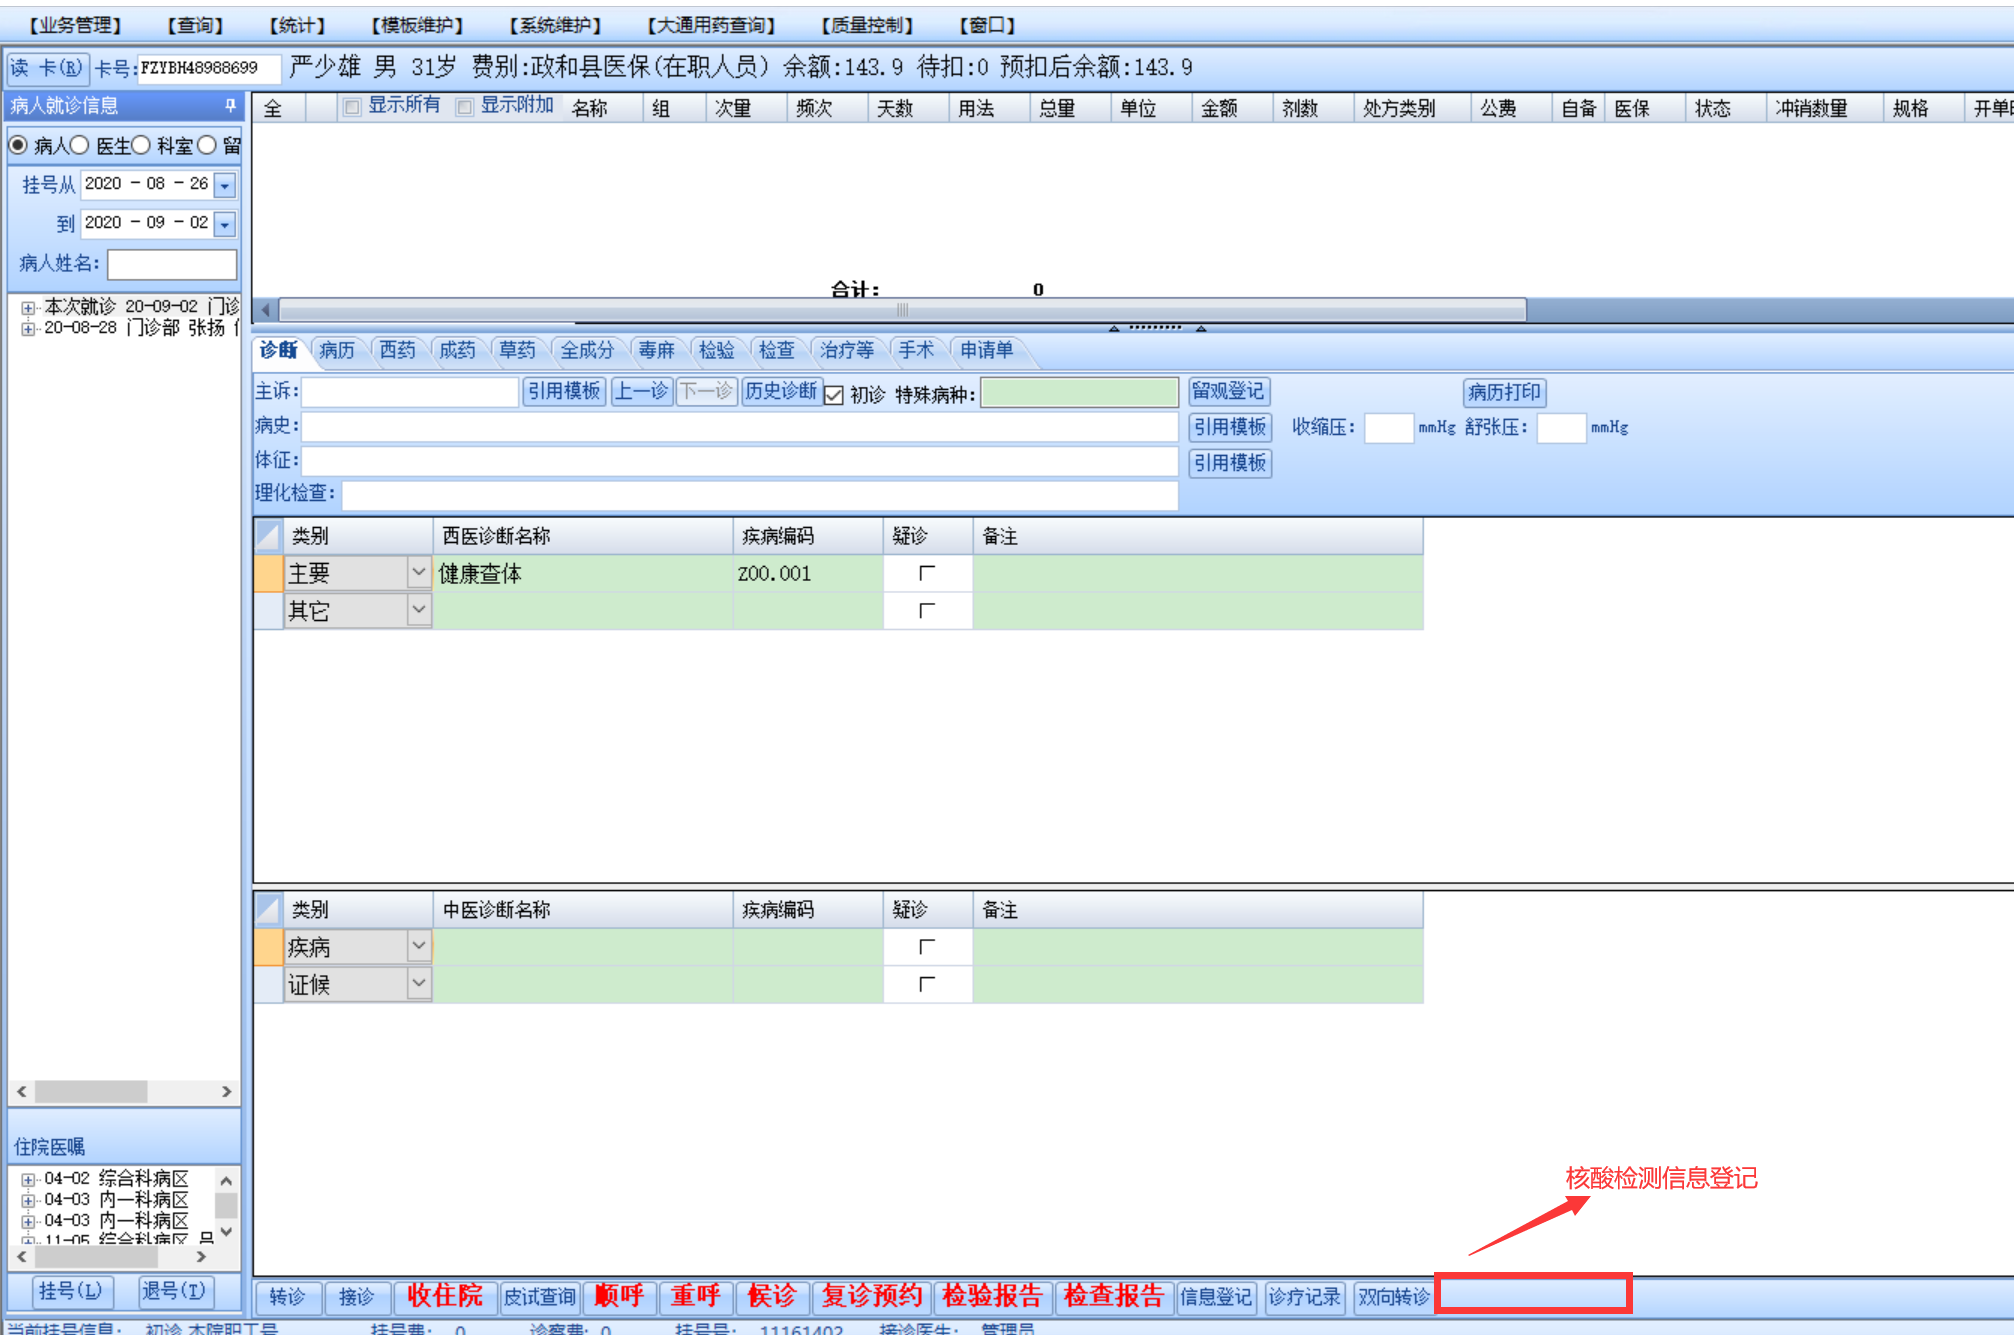The image size is (2014, 1335).
Task: Click select-all corner of 西医诊断 grid
Action: [268, 536]
